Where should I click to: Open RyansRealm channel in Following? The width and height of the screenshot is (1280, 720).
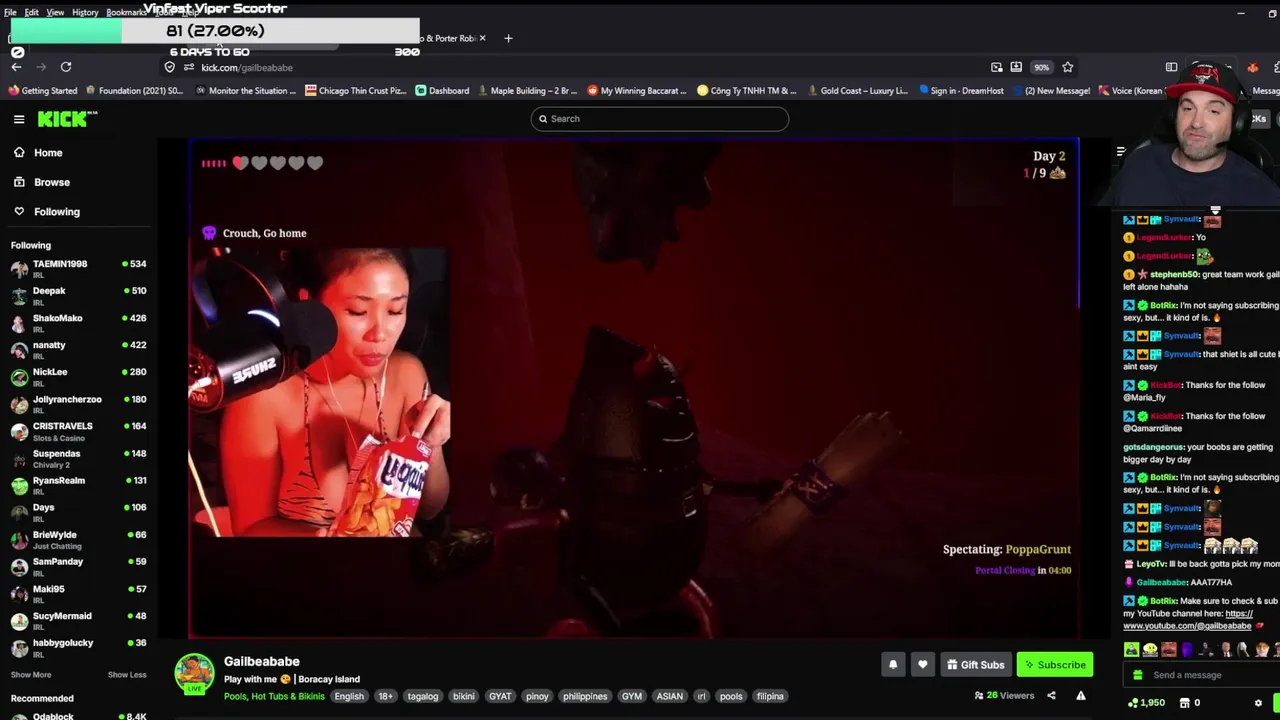click(x=78, y=485)
